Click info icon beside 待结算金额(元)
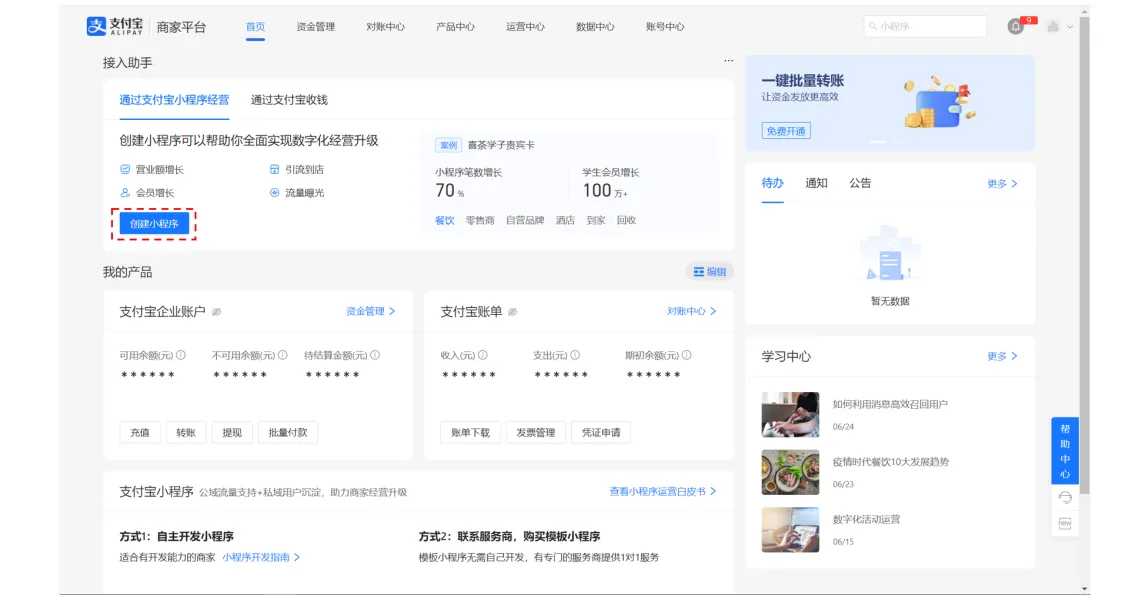Image resolution: width=1125 pixels, height=599 pixels. coord(375,355)
